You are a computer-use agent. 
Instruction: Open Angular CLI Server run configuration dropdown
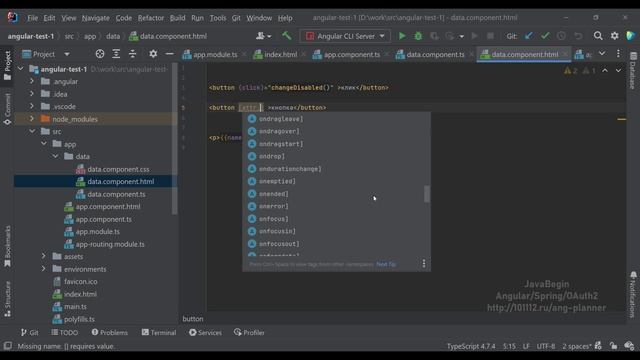[x=345, y=36]
